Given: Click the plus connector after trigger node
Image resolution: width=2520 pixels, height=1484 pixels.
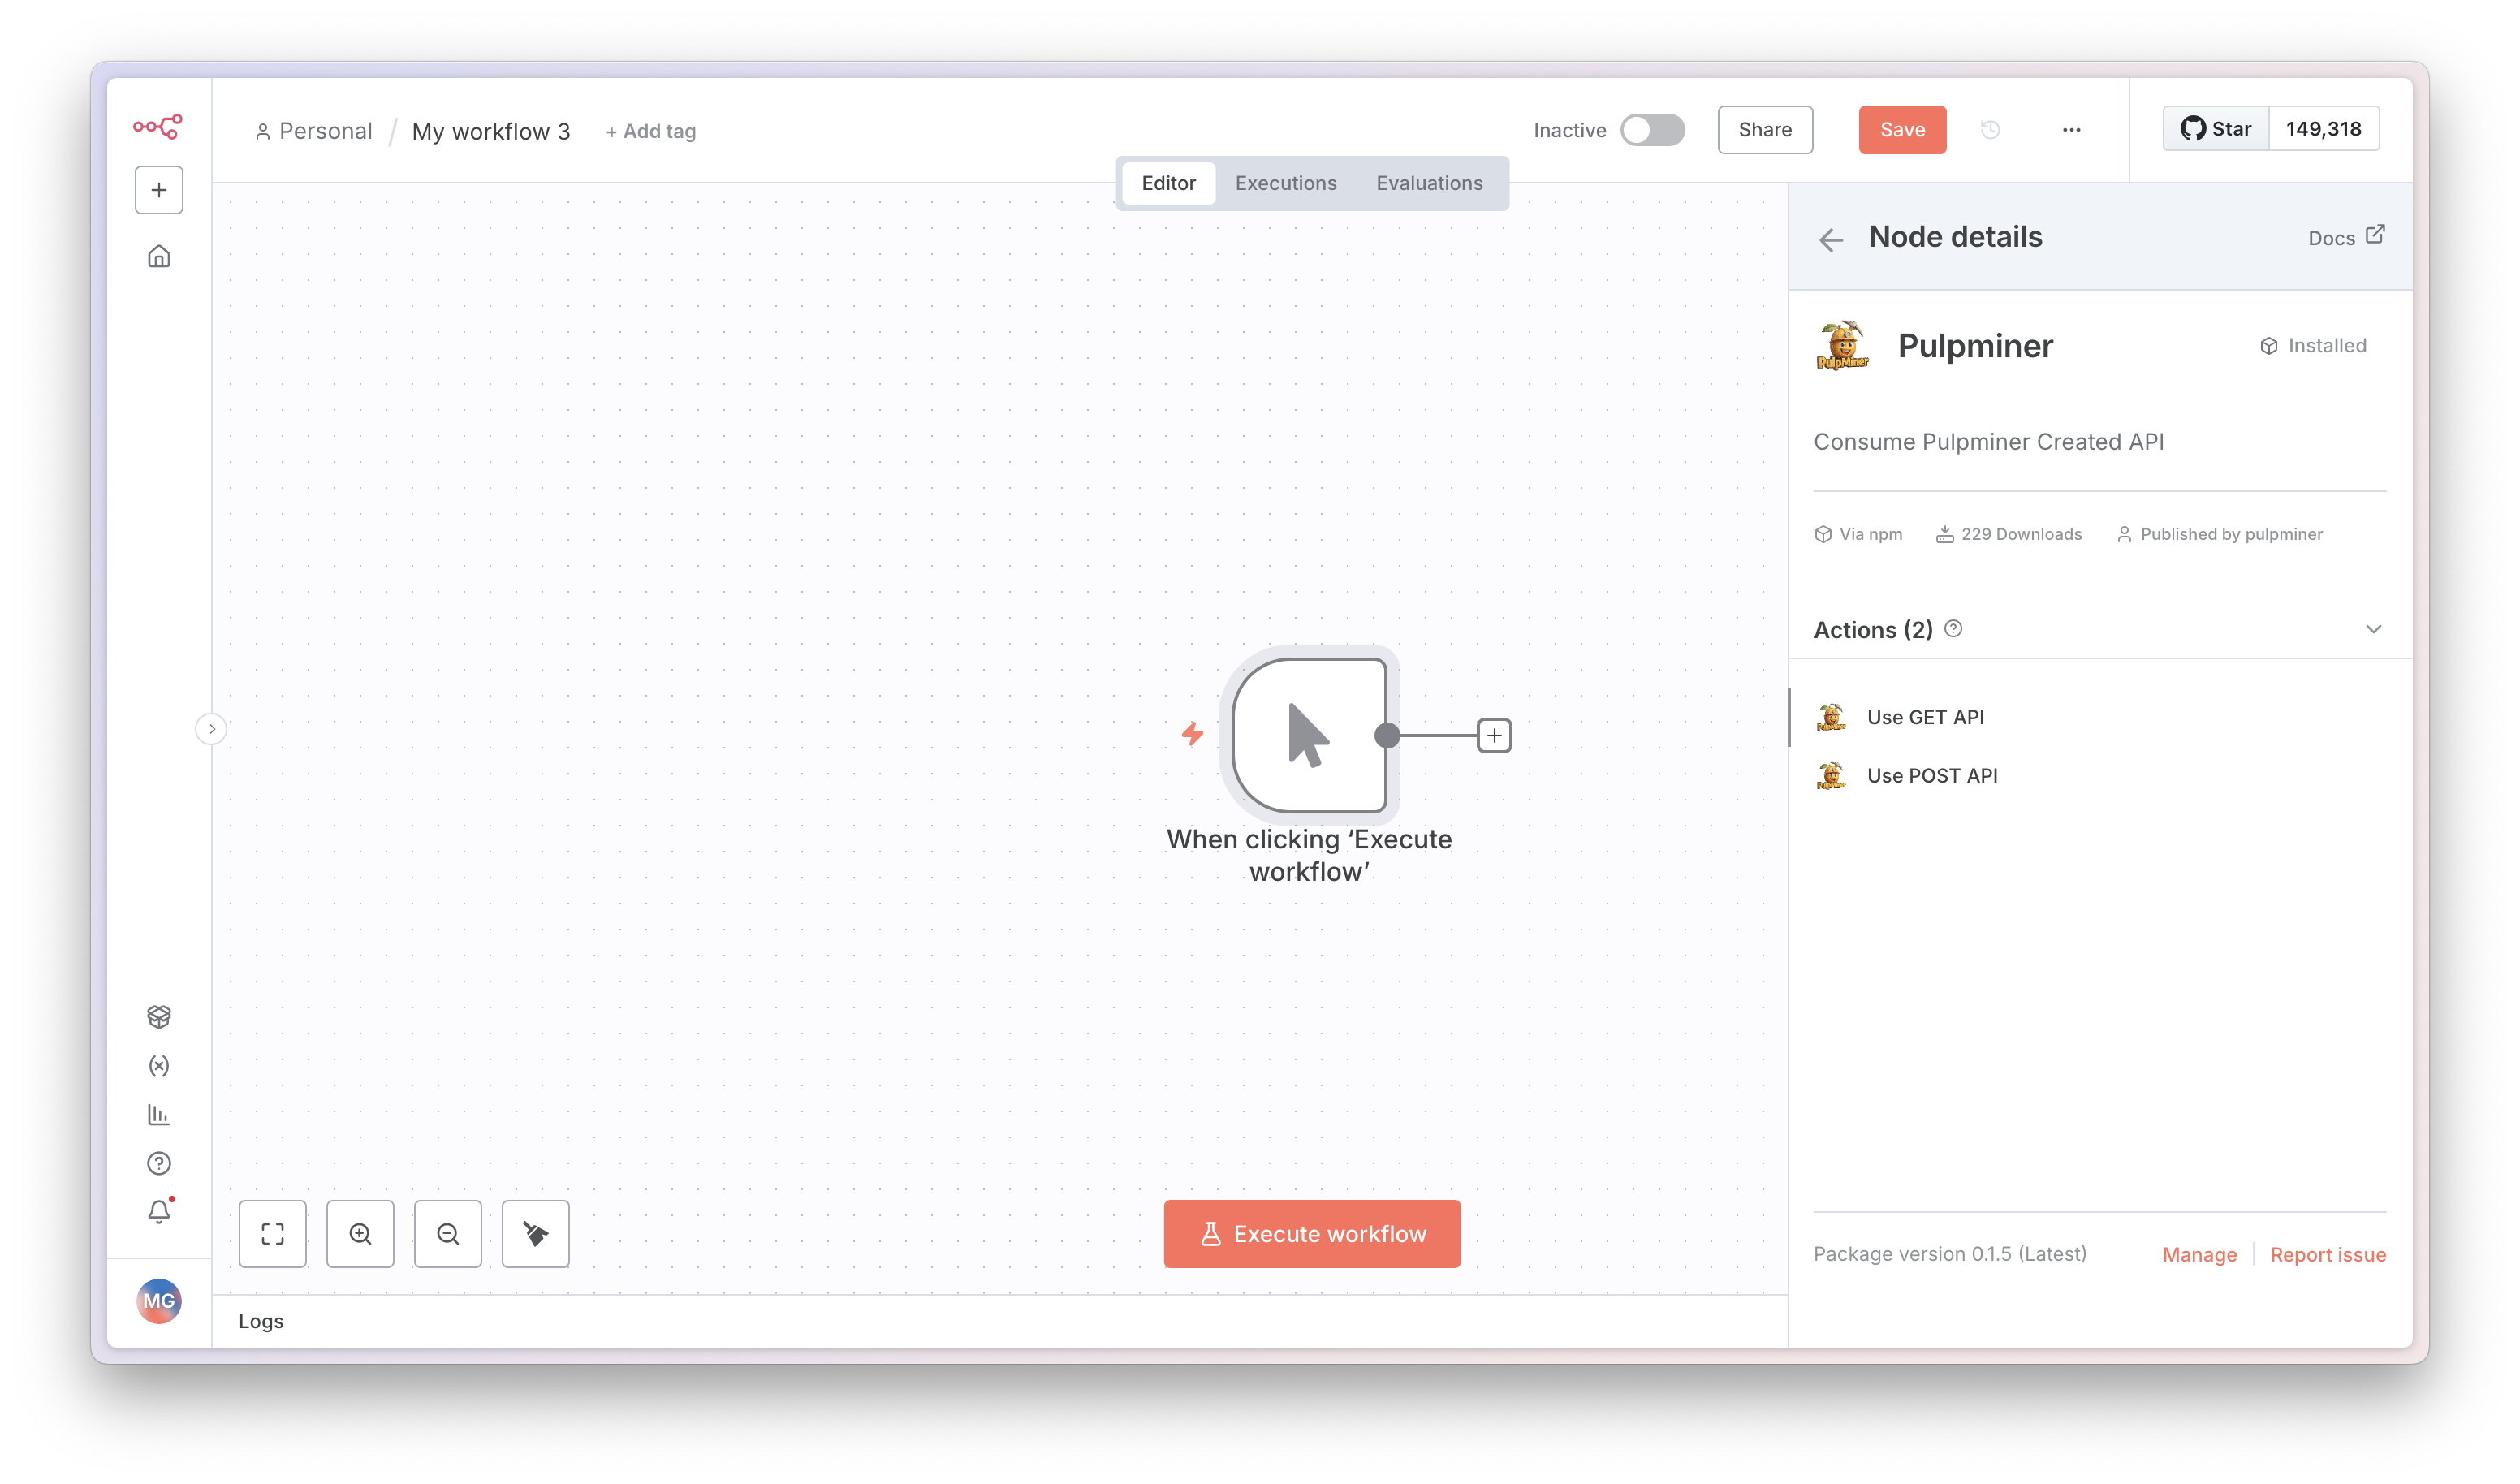Looking at the screenshot, I should (1494, 736).
